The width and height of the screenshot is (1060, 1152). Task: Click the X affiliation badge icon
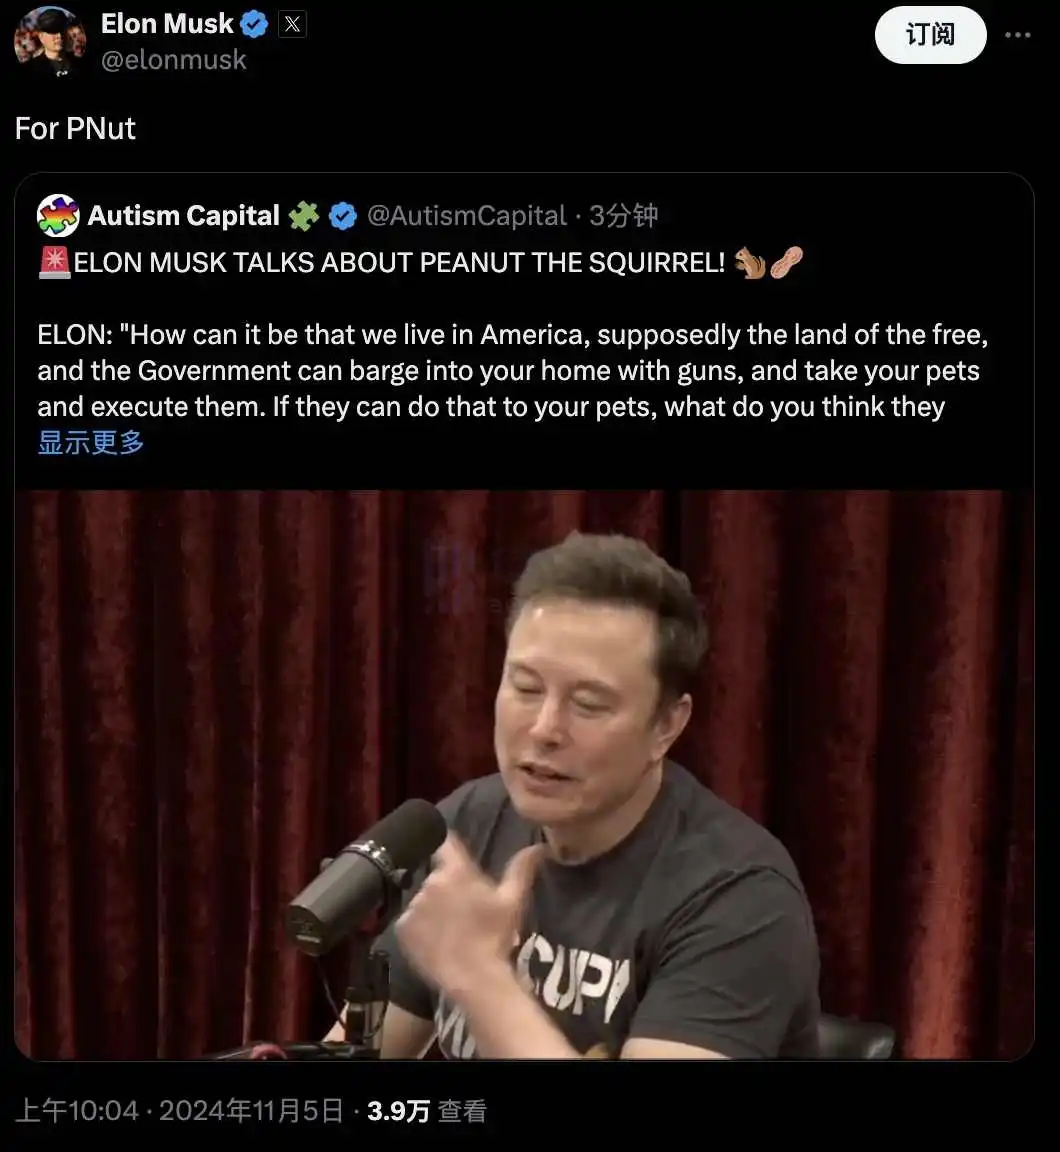point(292,25)
